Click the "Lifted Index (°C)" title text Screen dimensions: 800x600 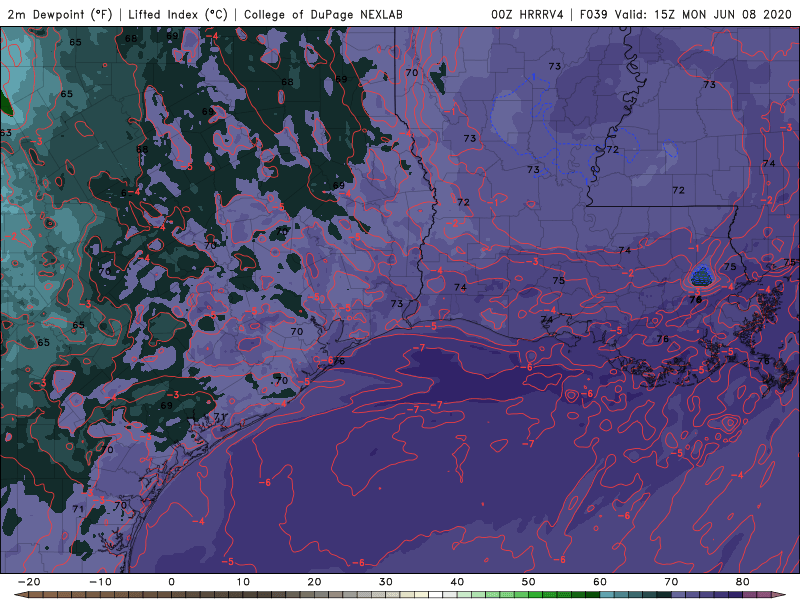[x=178, y=14]
